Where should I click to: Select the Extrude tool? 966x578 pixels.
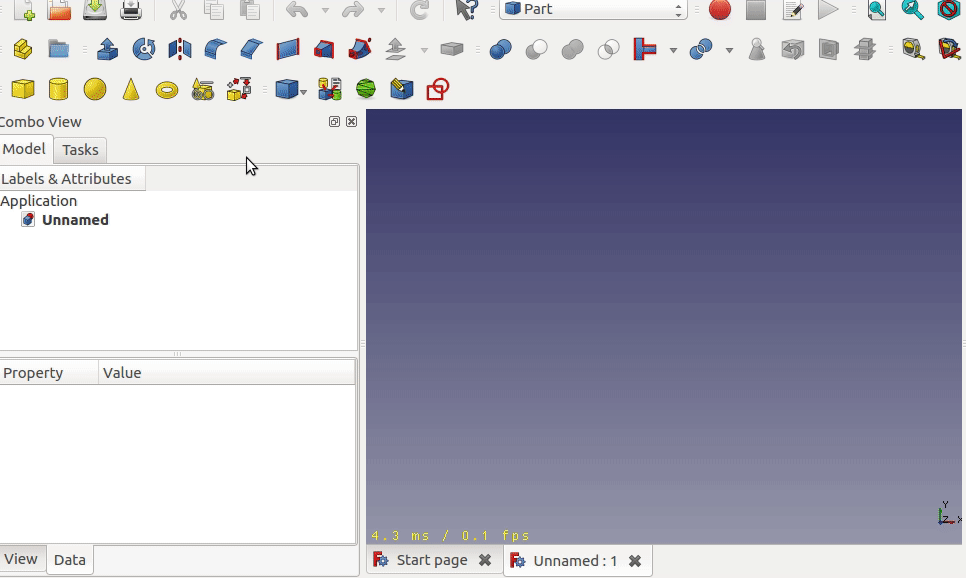pyautogui.click(x=107, y=48)
